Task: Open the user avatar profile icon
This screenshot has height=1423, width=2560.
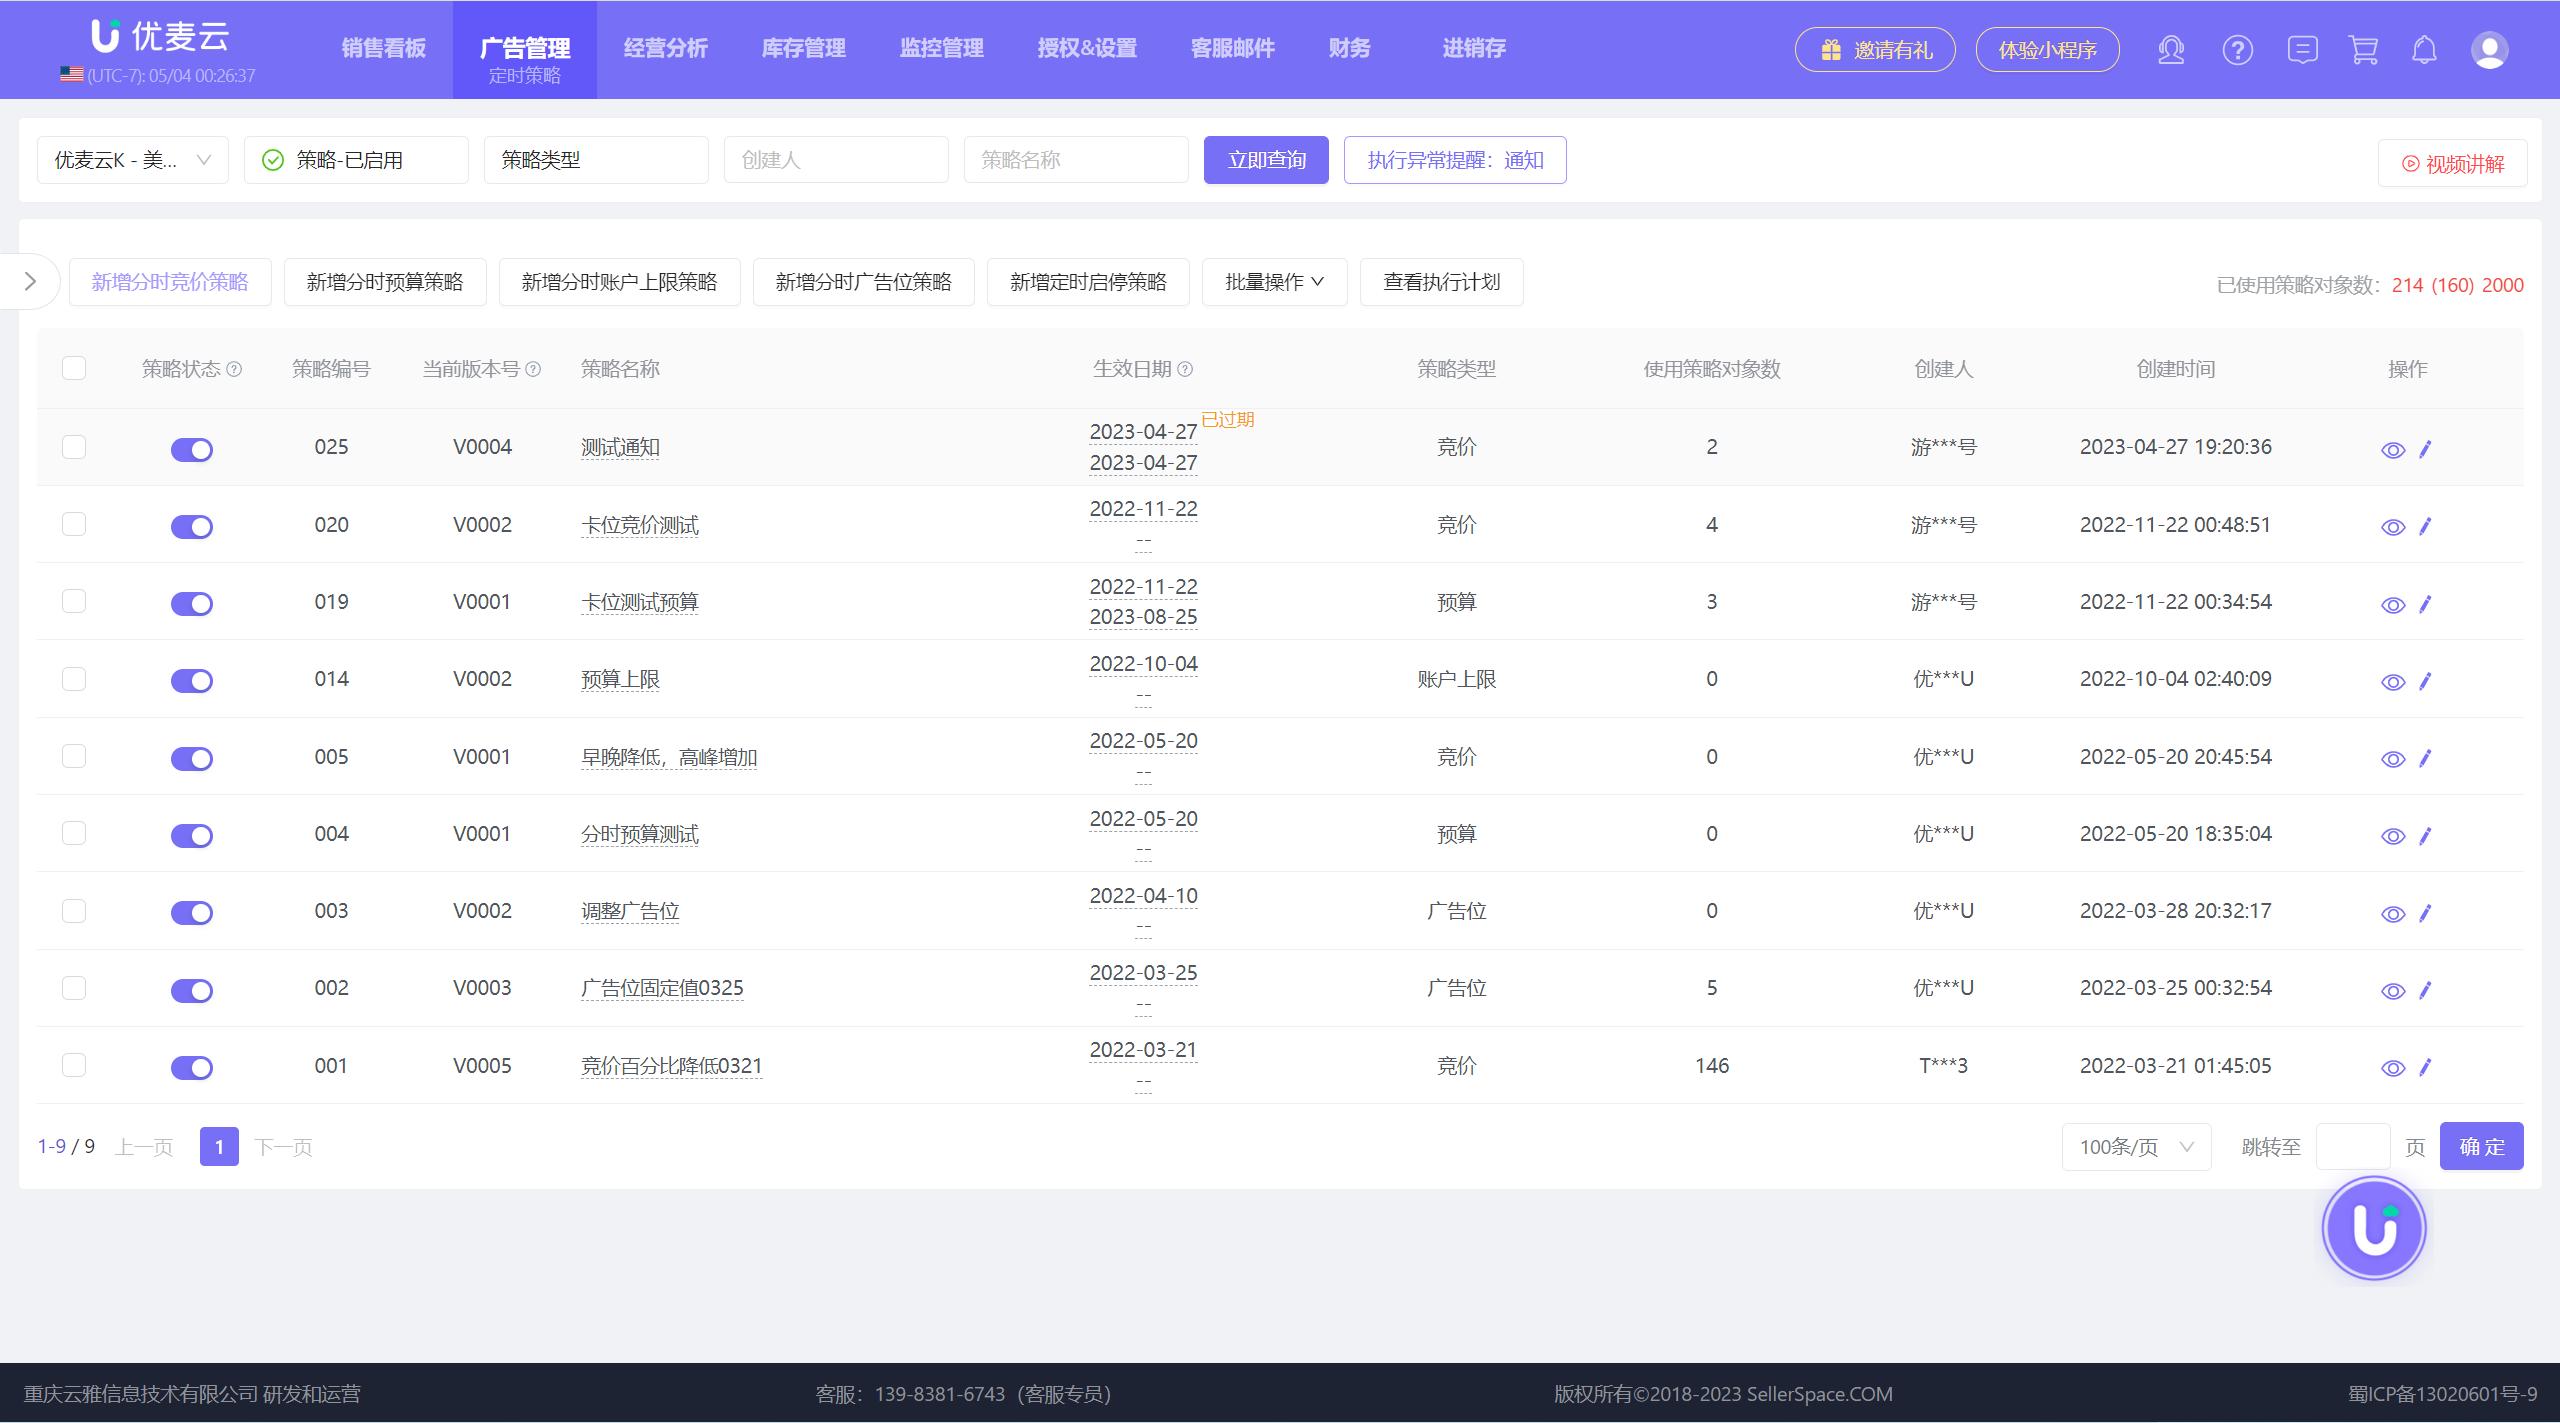Action: [2488, 49]
